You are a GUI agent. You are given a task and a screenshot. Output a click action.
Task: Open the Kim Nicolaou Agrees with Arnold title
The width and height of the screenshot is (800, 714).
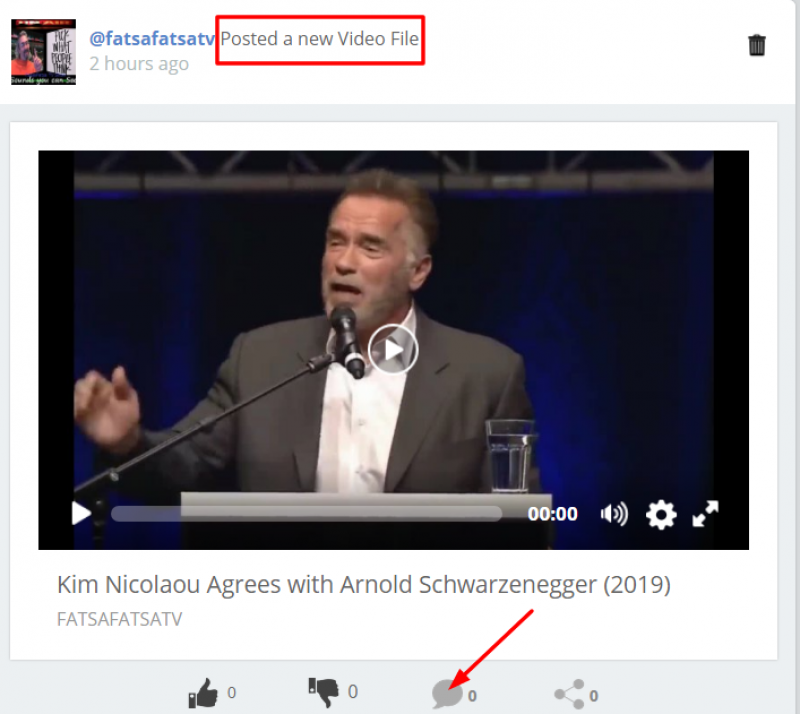coord(363,585)
